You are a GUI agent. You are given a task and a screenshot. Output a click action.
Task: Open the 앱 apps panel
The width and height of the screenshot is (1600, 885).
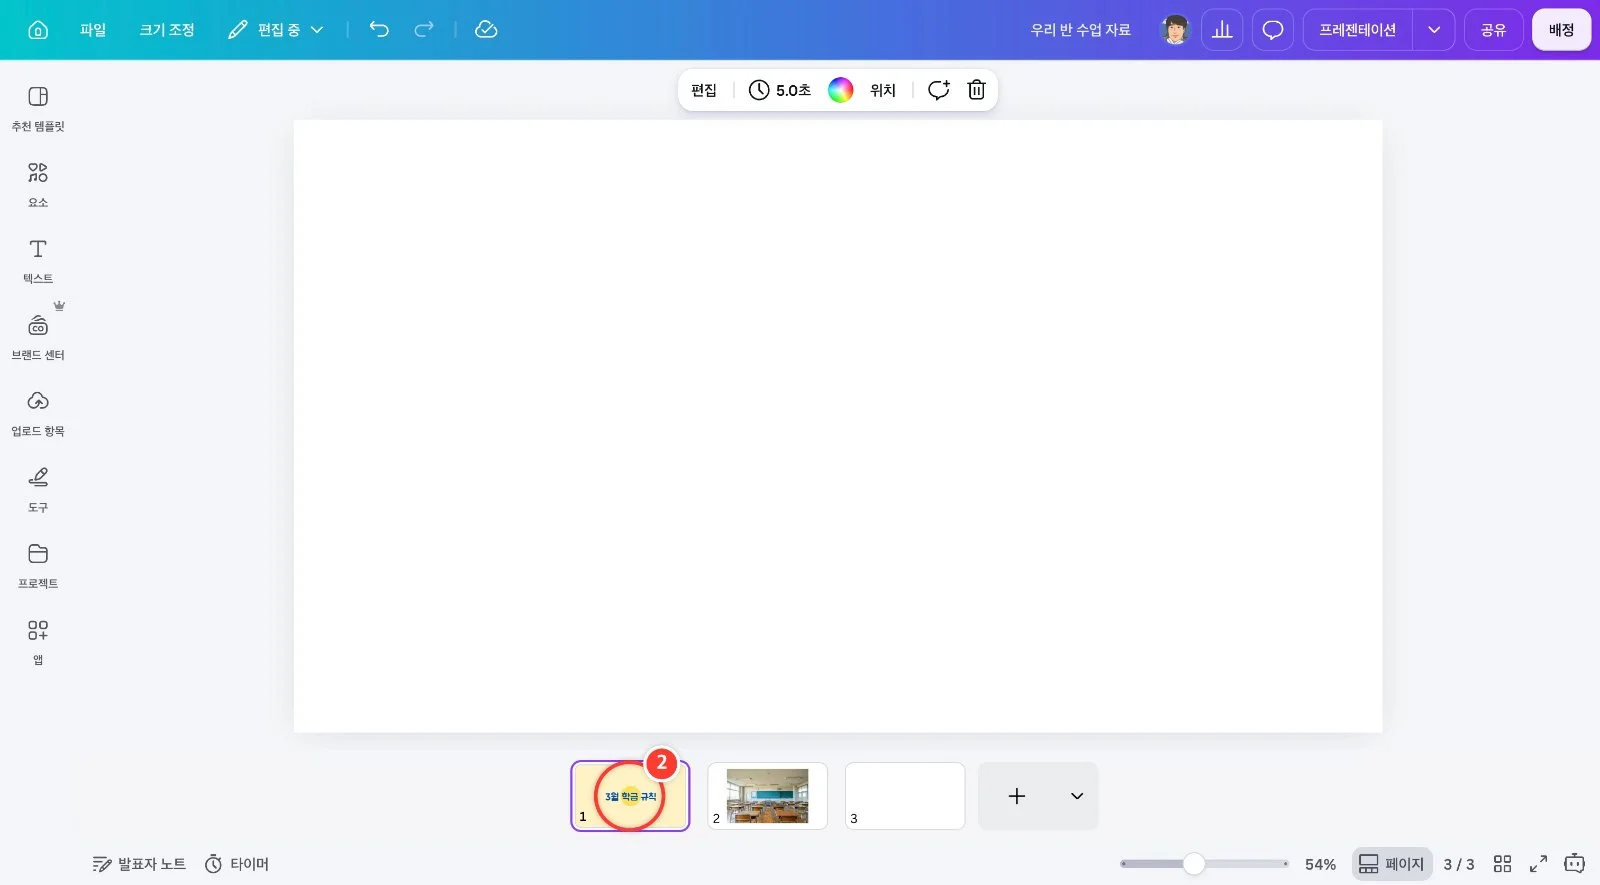tap(38, 642)
